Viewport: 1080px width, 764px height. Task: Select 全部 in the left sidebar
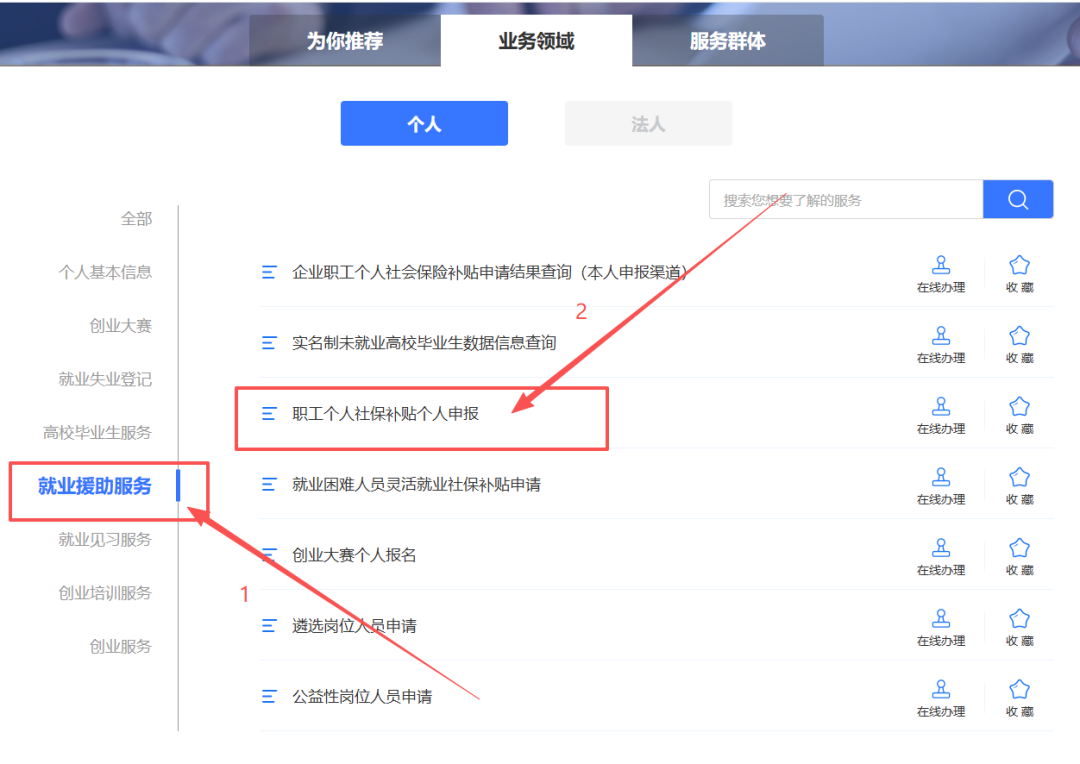pyautogui.click(x=136, y=219)
